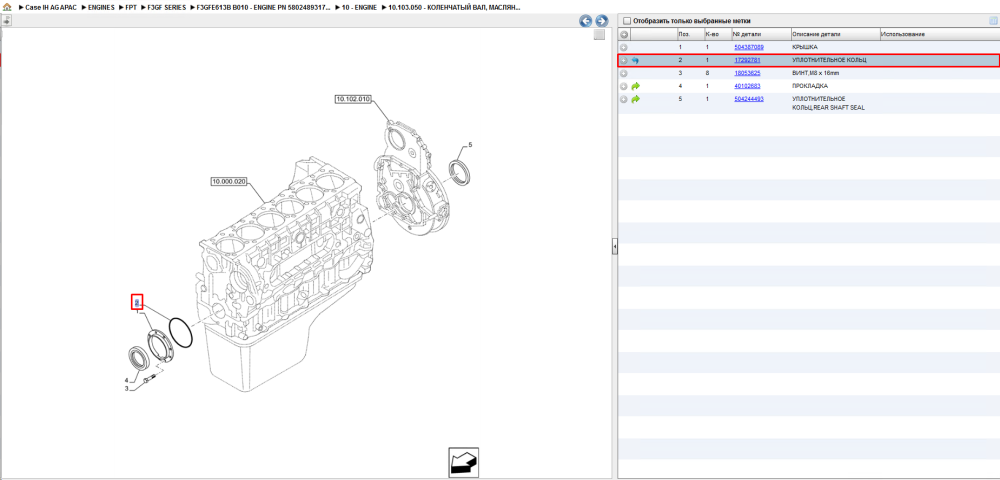Select the 'ВИНТ,M8 x 16mm' description
1000x480 pixels.
[816, 73]
